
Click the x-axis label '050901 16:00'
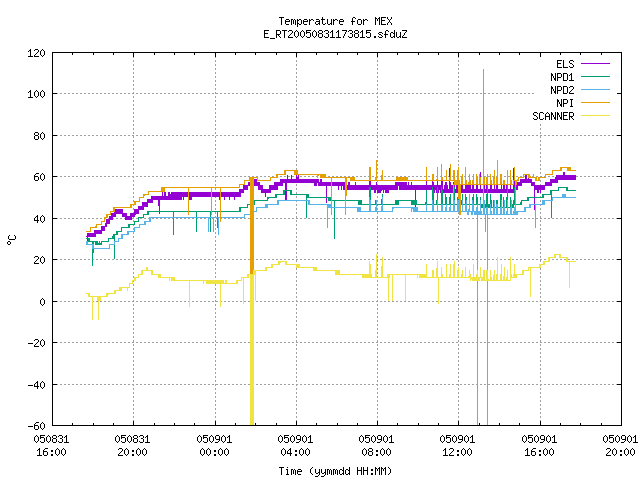[539, 446]
